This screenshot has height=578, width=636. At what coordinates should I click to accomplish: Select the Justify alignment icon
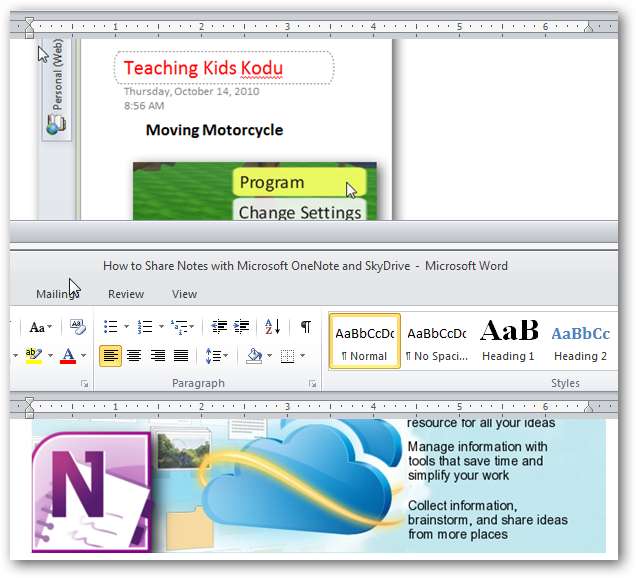coord(181,356)
